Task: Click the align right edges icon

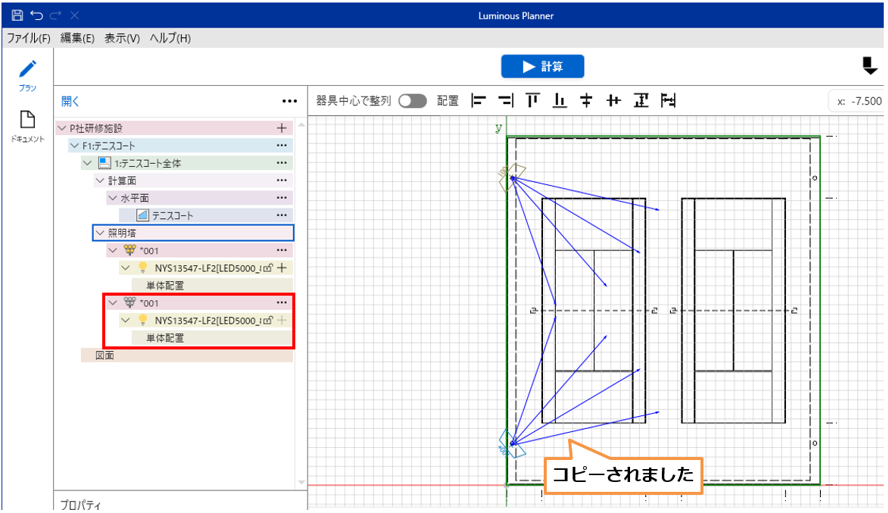Action: (506, 101)
